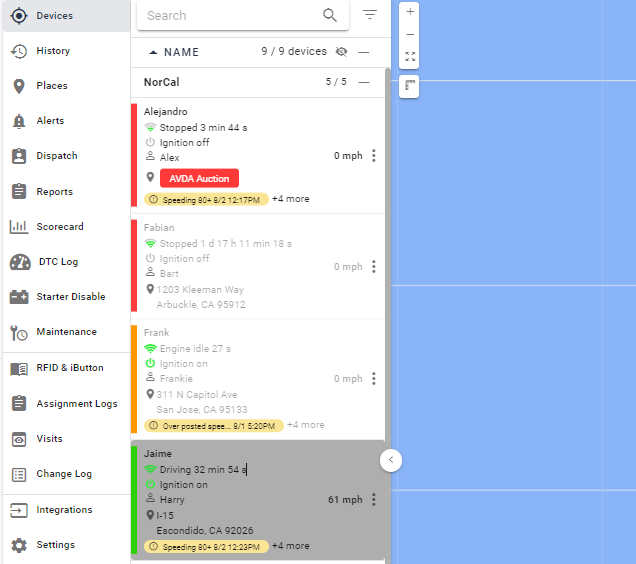Screen dimensions: 636x564
Task: Click the AVDA Auction place tag
Action: (x=199, y=178)
